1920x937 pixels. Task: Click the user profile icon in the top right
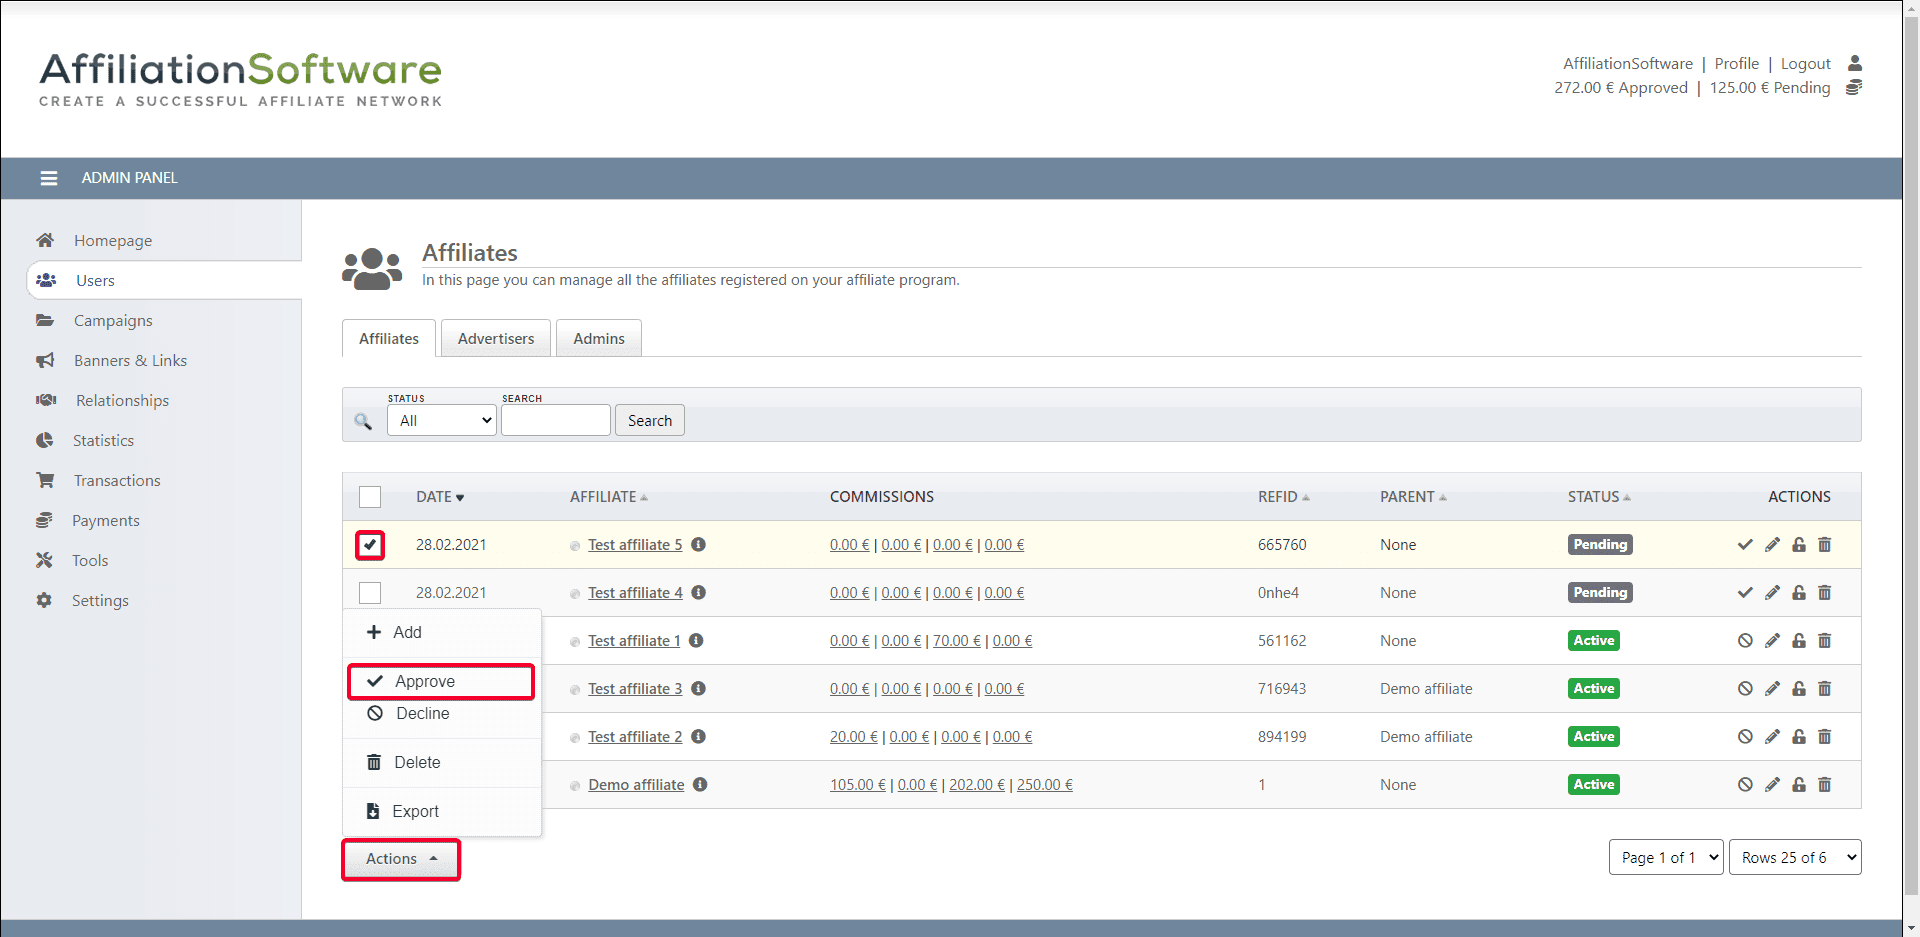(1854, 63)
